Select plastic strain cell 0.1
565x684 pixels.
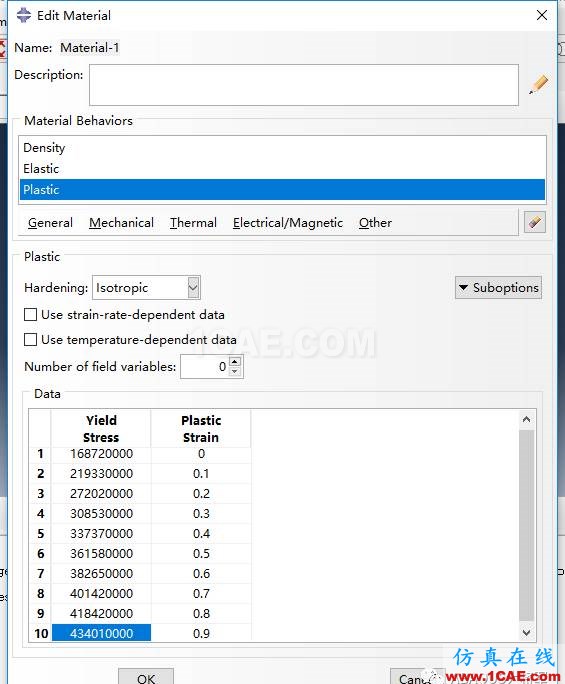click(201, 474)
